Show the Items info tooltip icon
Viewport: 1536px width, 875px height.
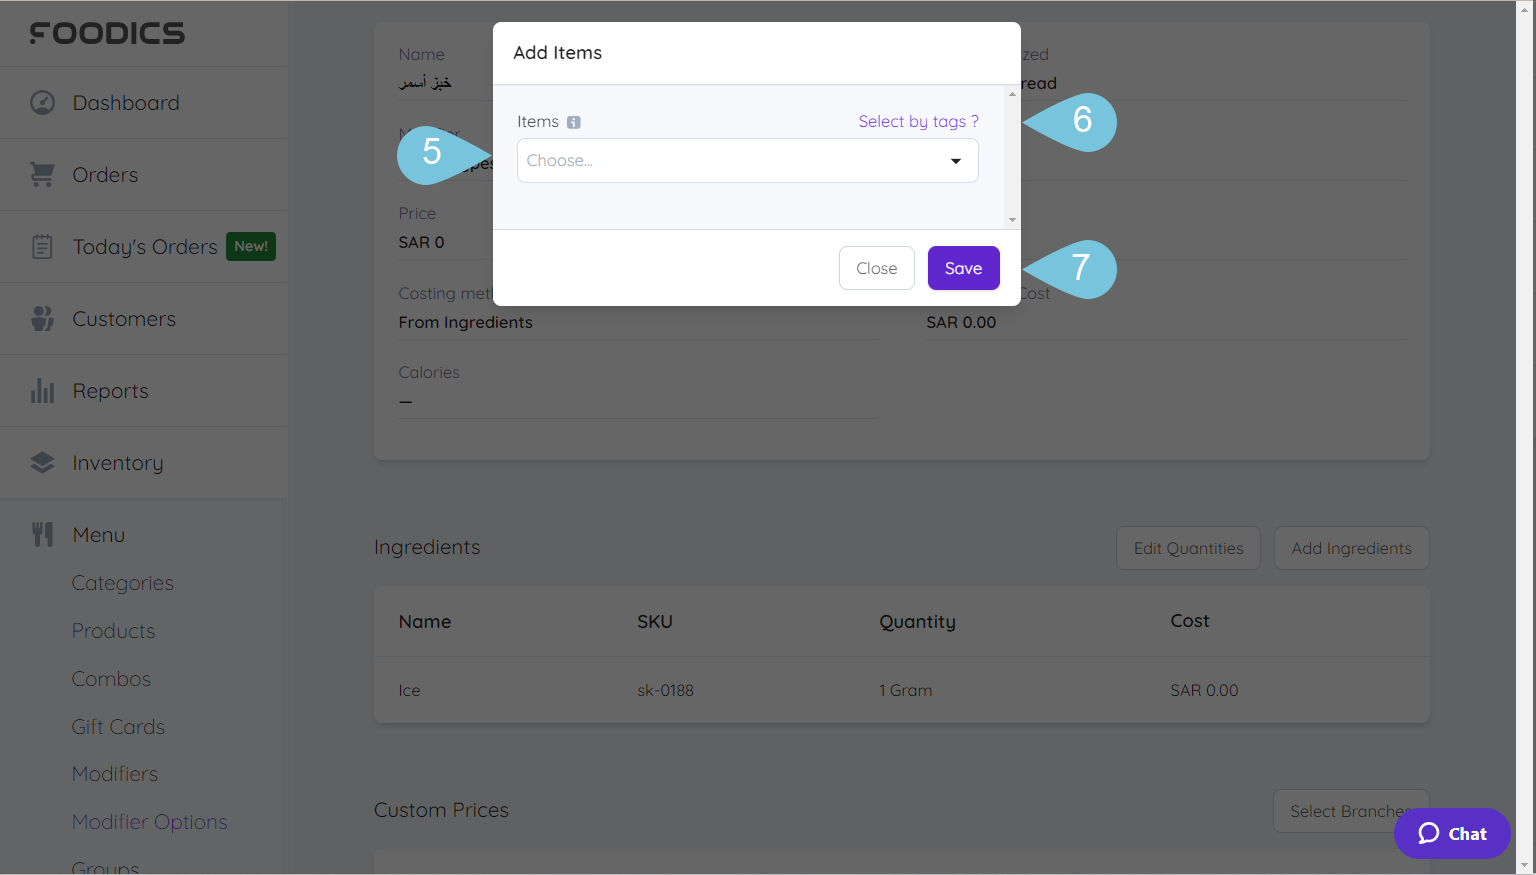pyautogui.click(x=574, y=121)
